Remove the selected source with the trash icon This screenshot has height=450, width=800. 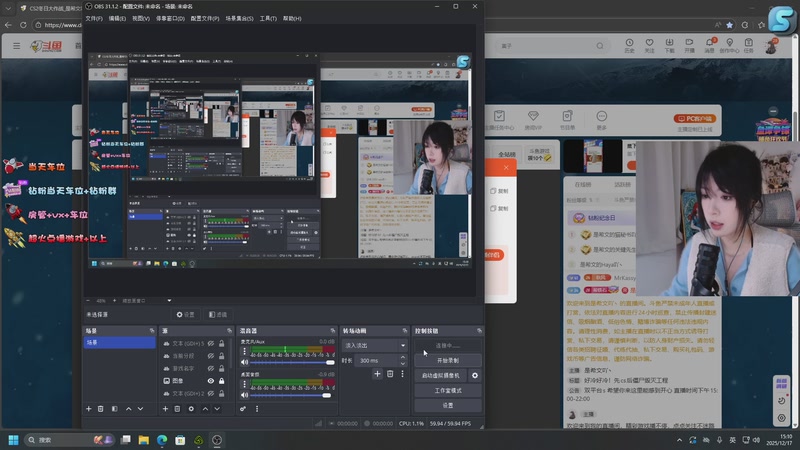(177, 409)
